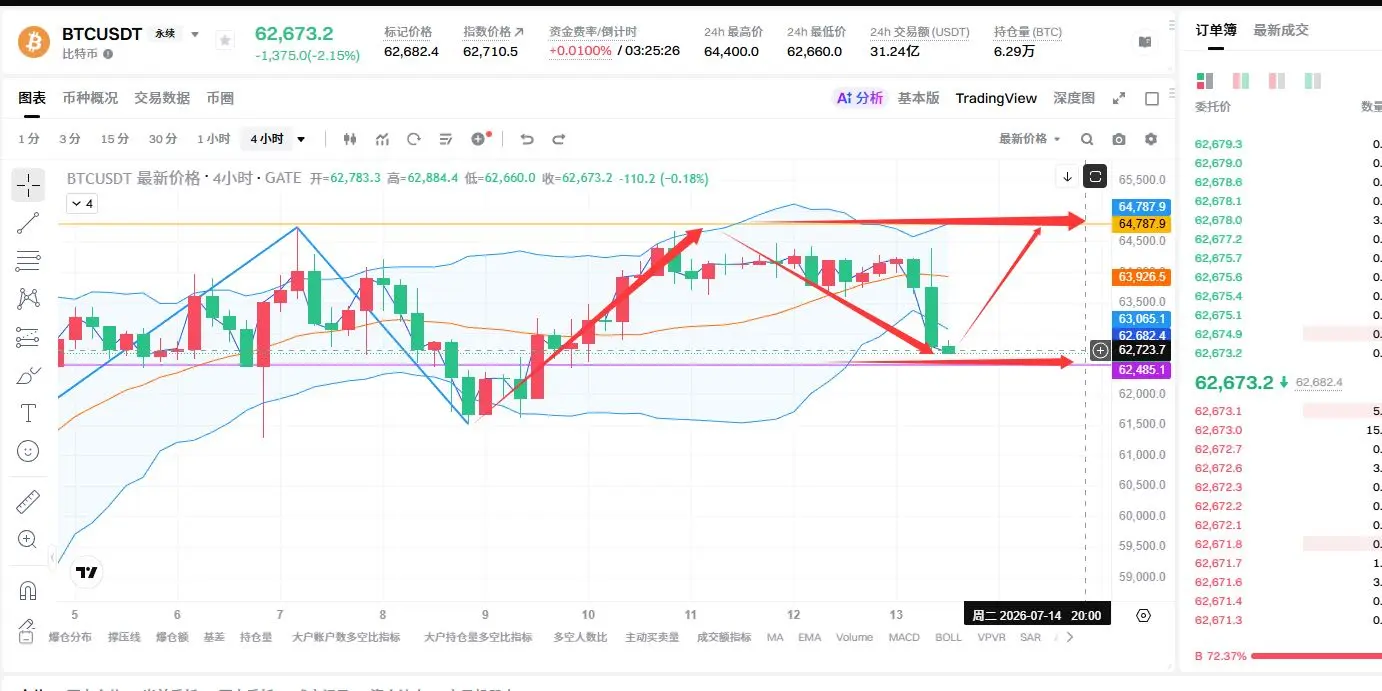The height and width of the screenshot is (691, 1382).
Task: Select the 15分 timeframe
Action: [x=115, y=139]
